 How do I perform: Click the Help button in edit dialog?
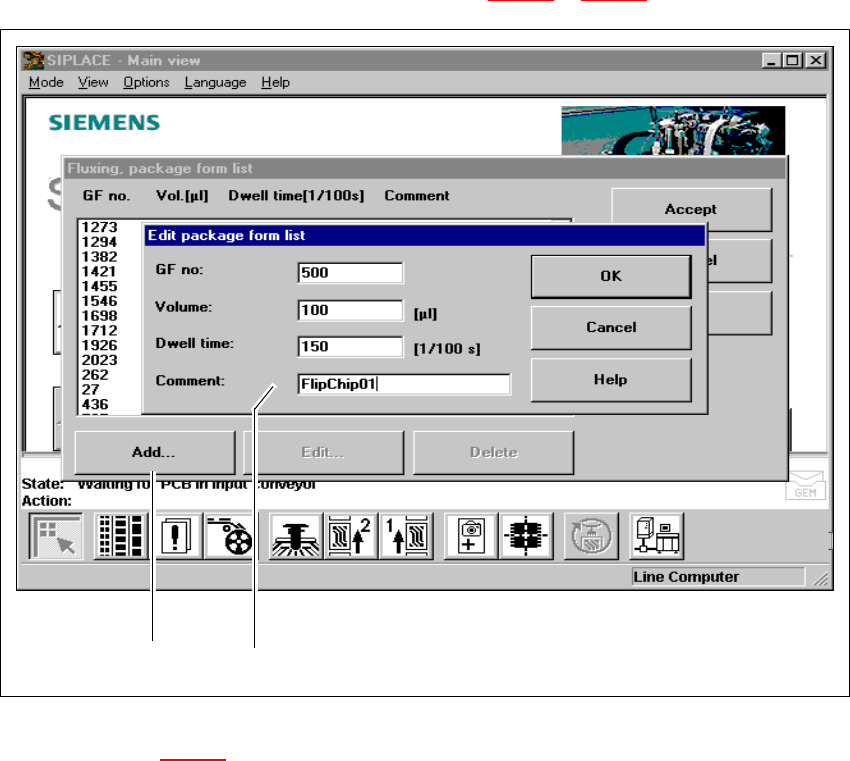pyautogui.click(x=611, y=379)
